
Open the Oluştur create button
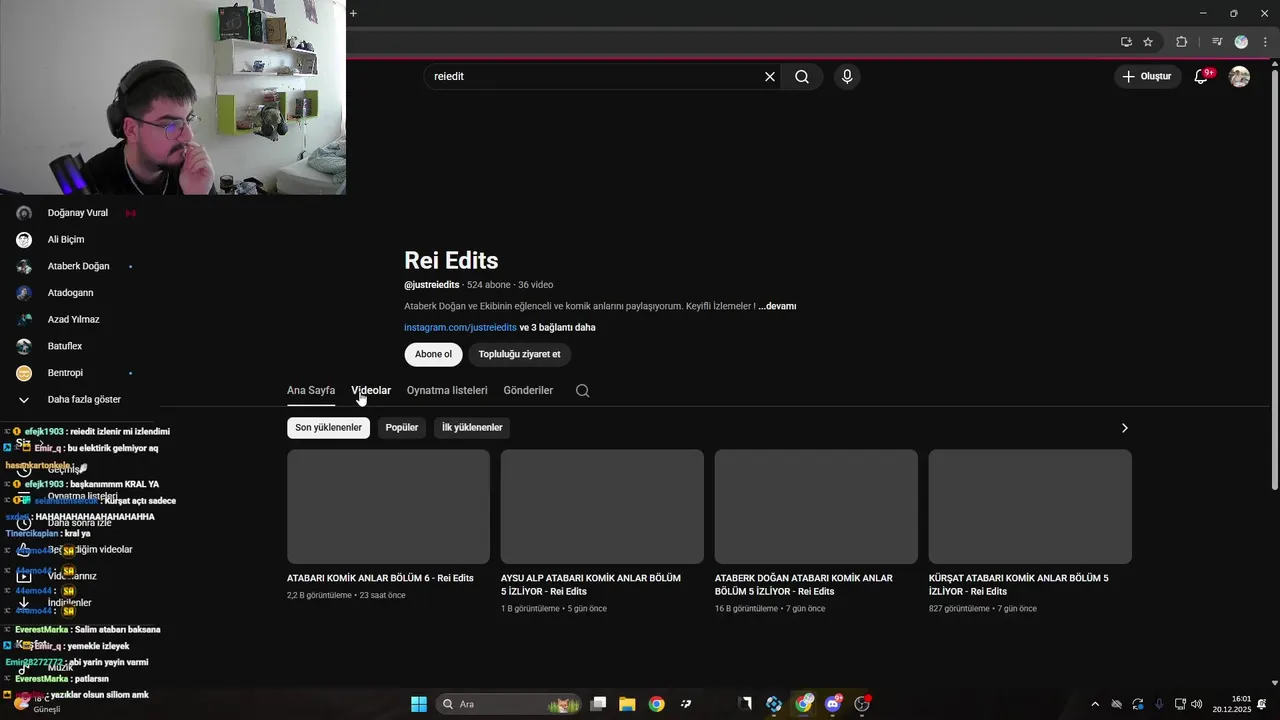point(1148,76)
